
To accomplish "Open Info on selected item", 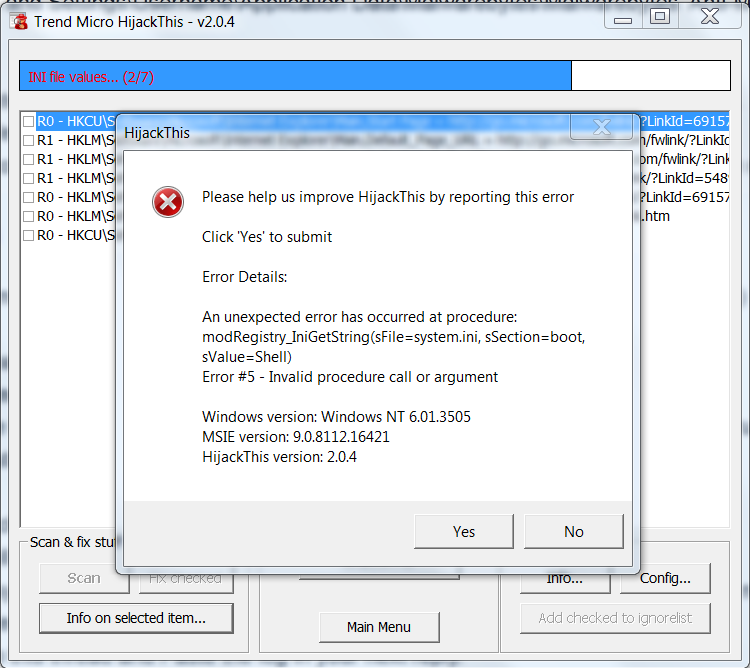I will click(136, 618).
